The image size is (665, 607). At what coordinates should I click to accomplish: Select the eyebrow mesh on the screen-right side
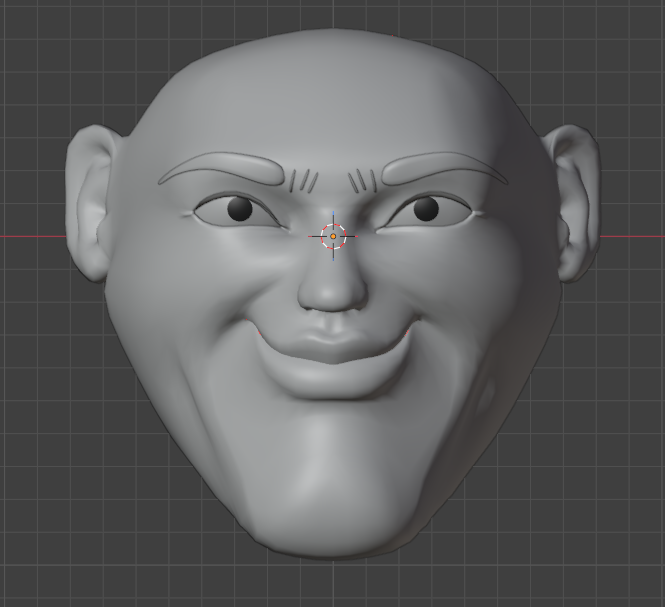(x=444, y=168)
